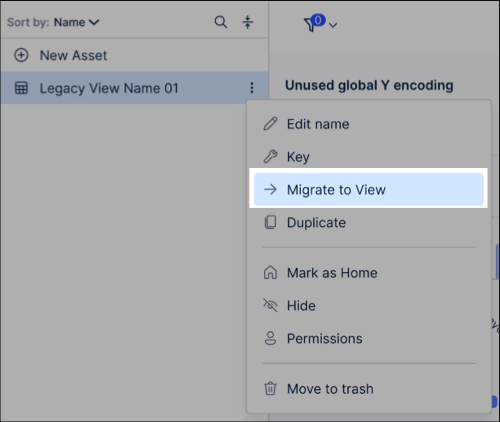Click the table icon of Legacy View
Screen dimensions: 500x422
(x=21, y=88)
